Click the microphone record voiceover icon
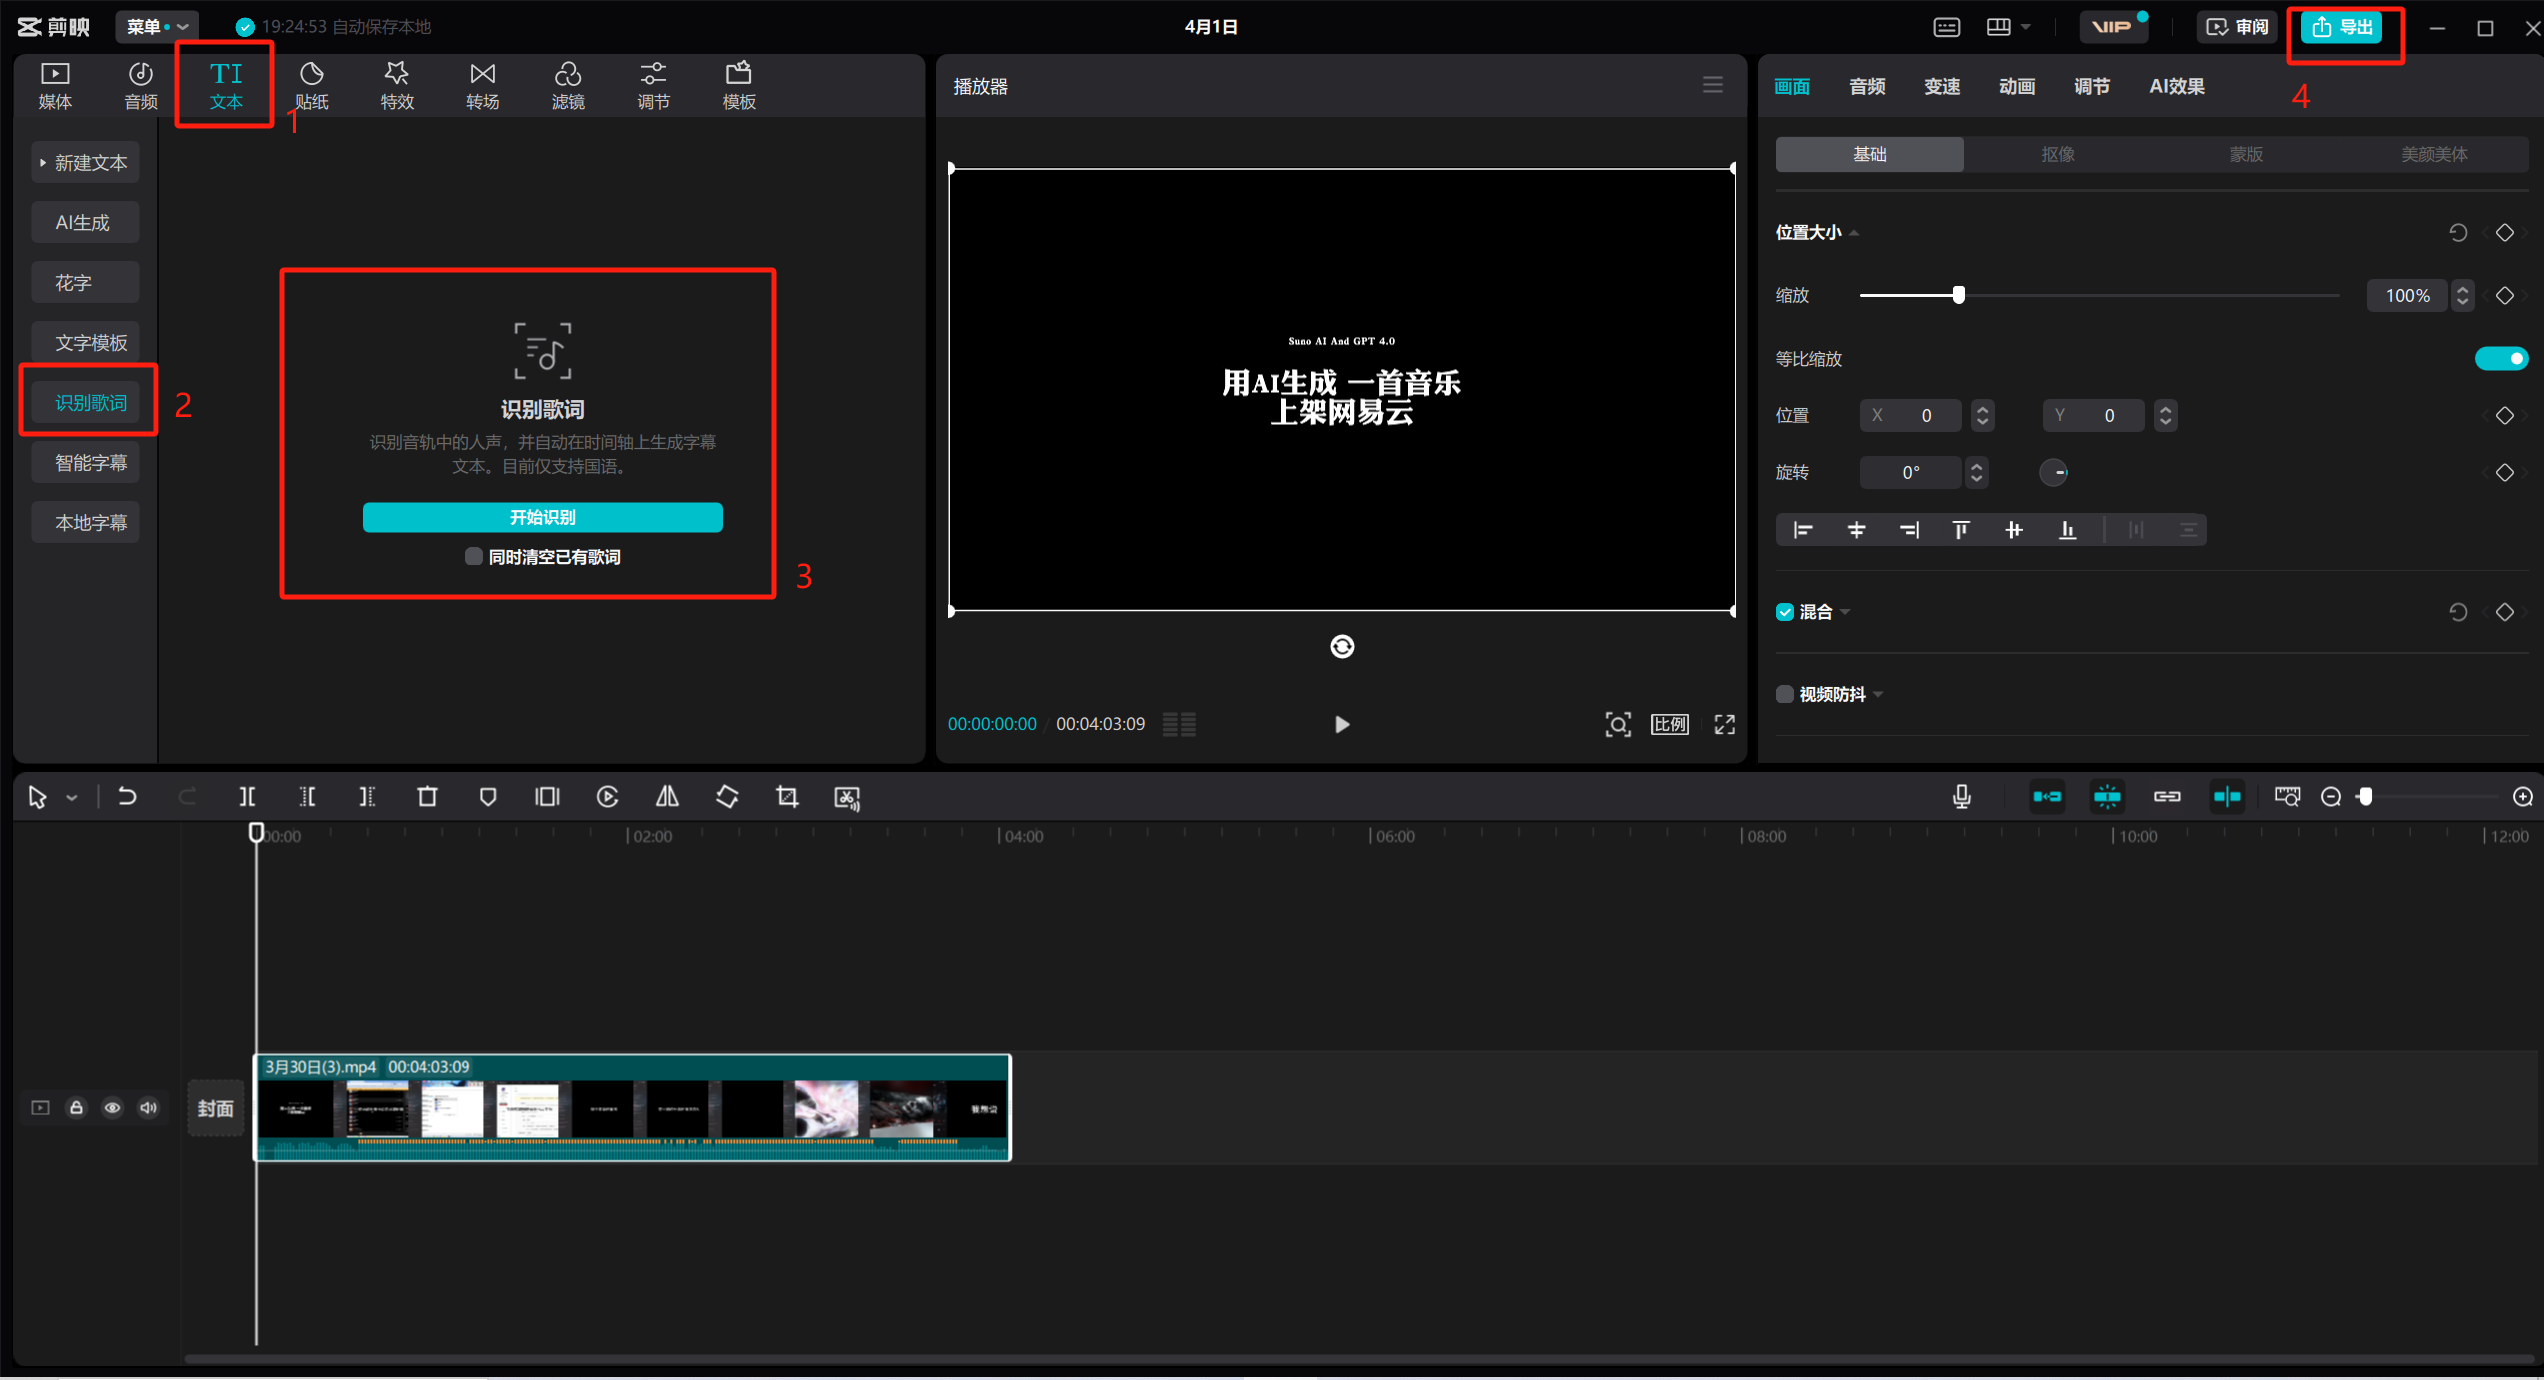The height and width of the screenshot is (1380, 2544). click(1962, 797)
